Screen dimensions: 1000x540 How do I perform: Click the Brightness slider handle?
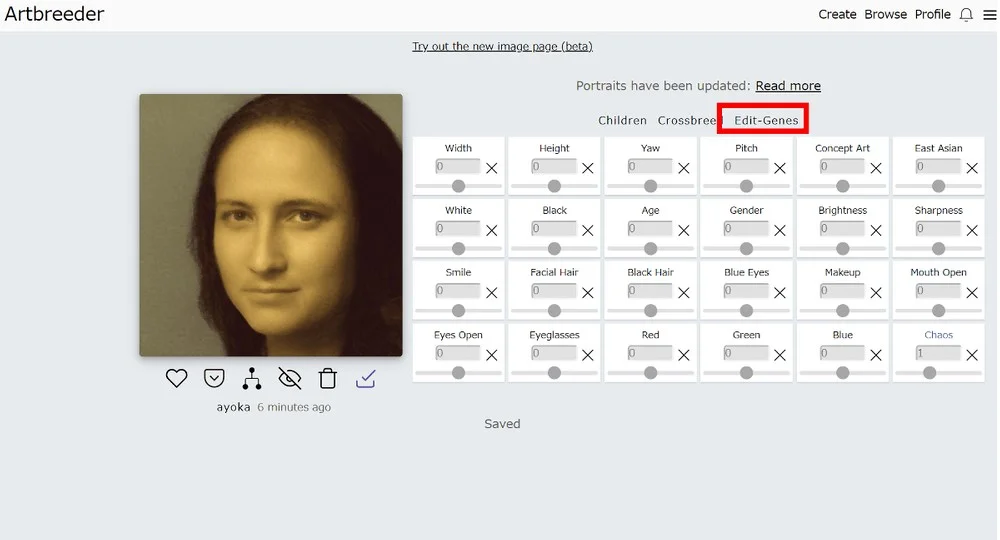(842, 248)
